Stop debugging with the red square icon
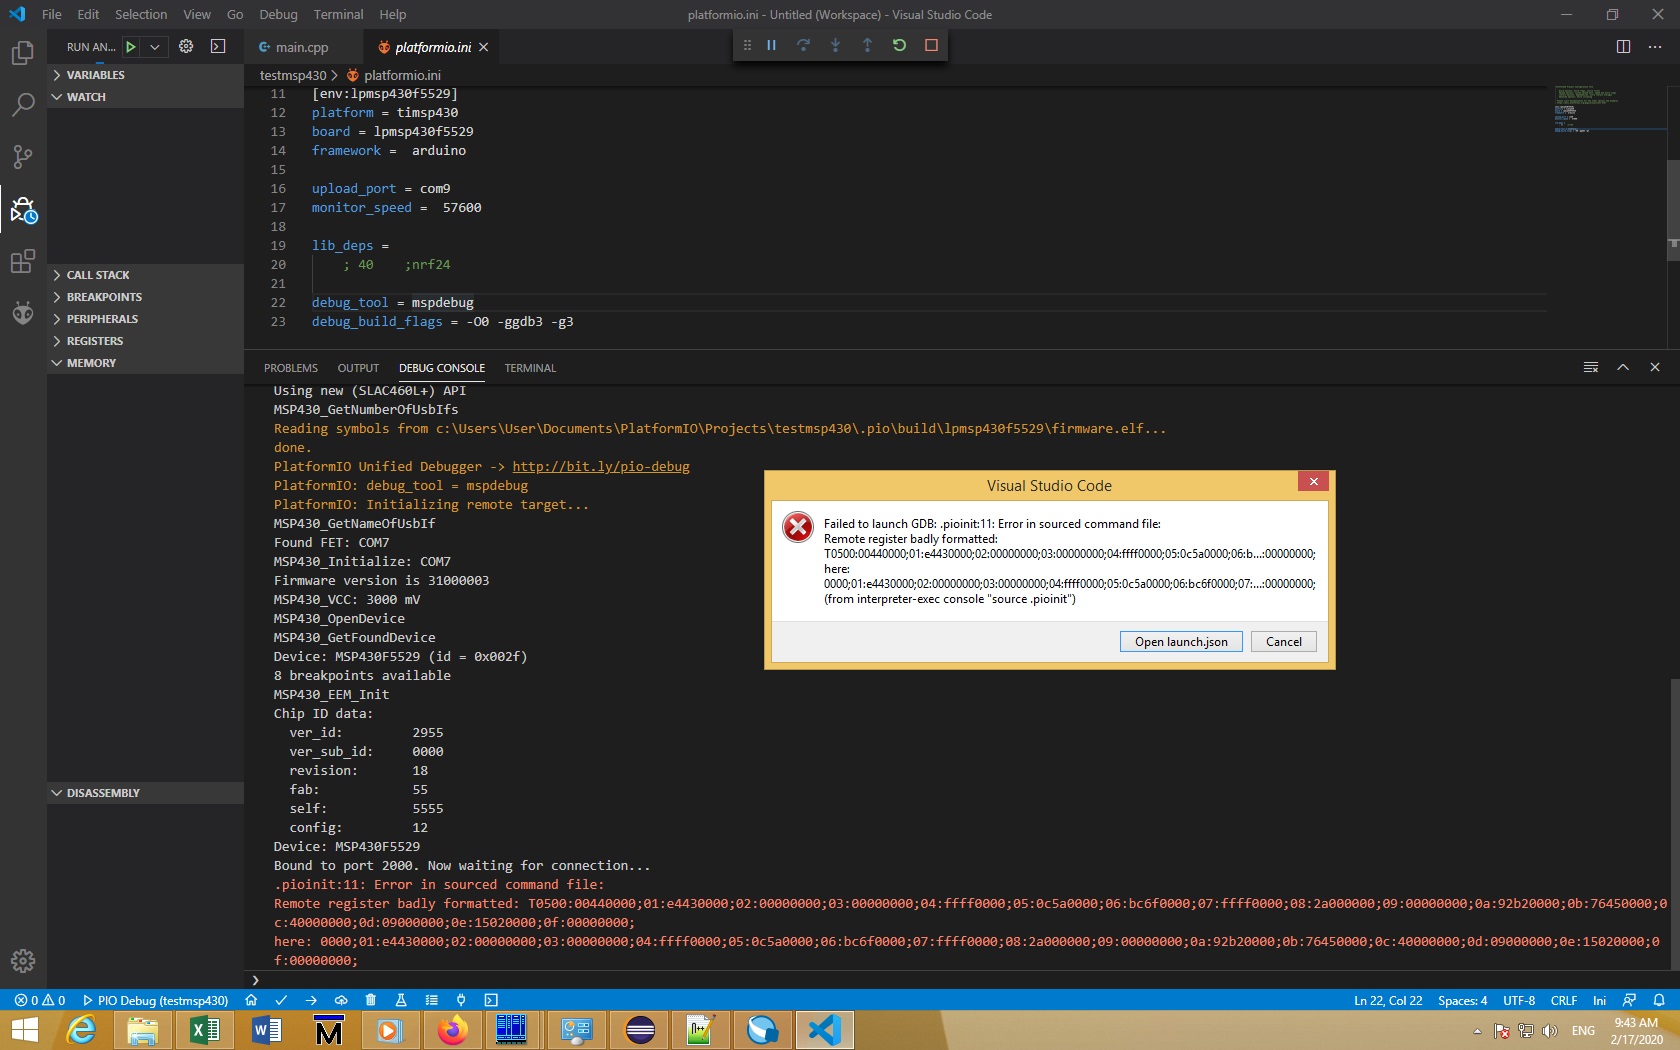The image size is (1680, 1050). 931,45
